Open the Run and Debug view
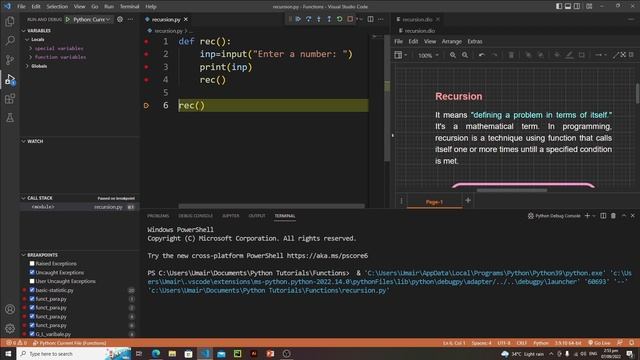 point(10,79)
